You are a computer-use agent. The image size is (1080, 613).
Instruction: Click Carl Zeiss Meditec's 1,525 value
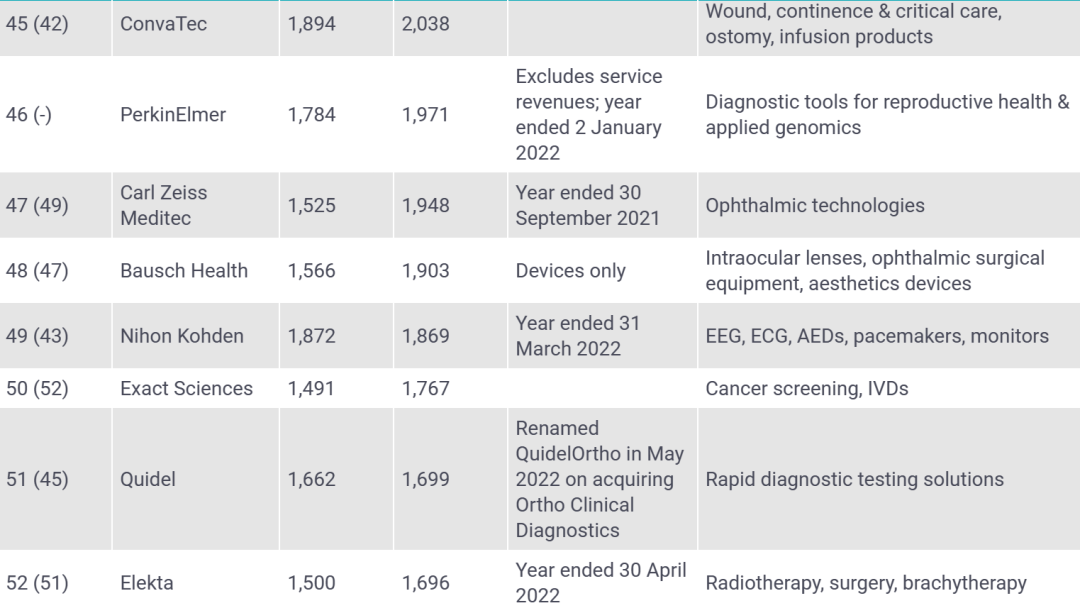point(311,205)
